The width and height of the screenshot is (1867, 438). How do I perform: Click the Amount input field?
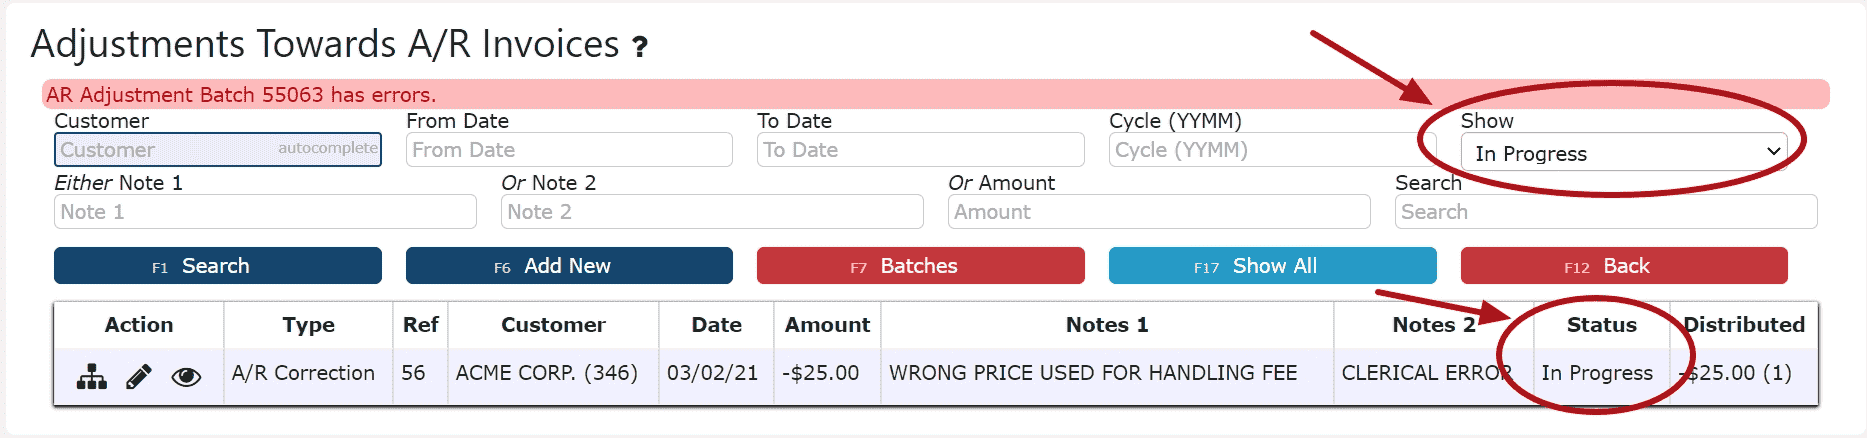coord(1158,212)
